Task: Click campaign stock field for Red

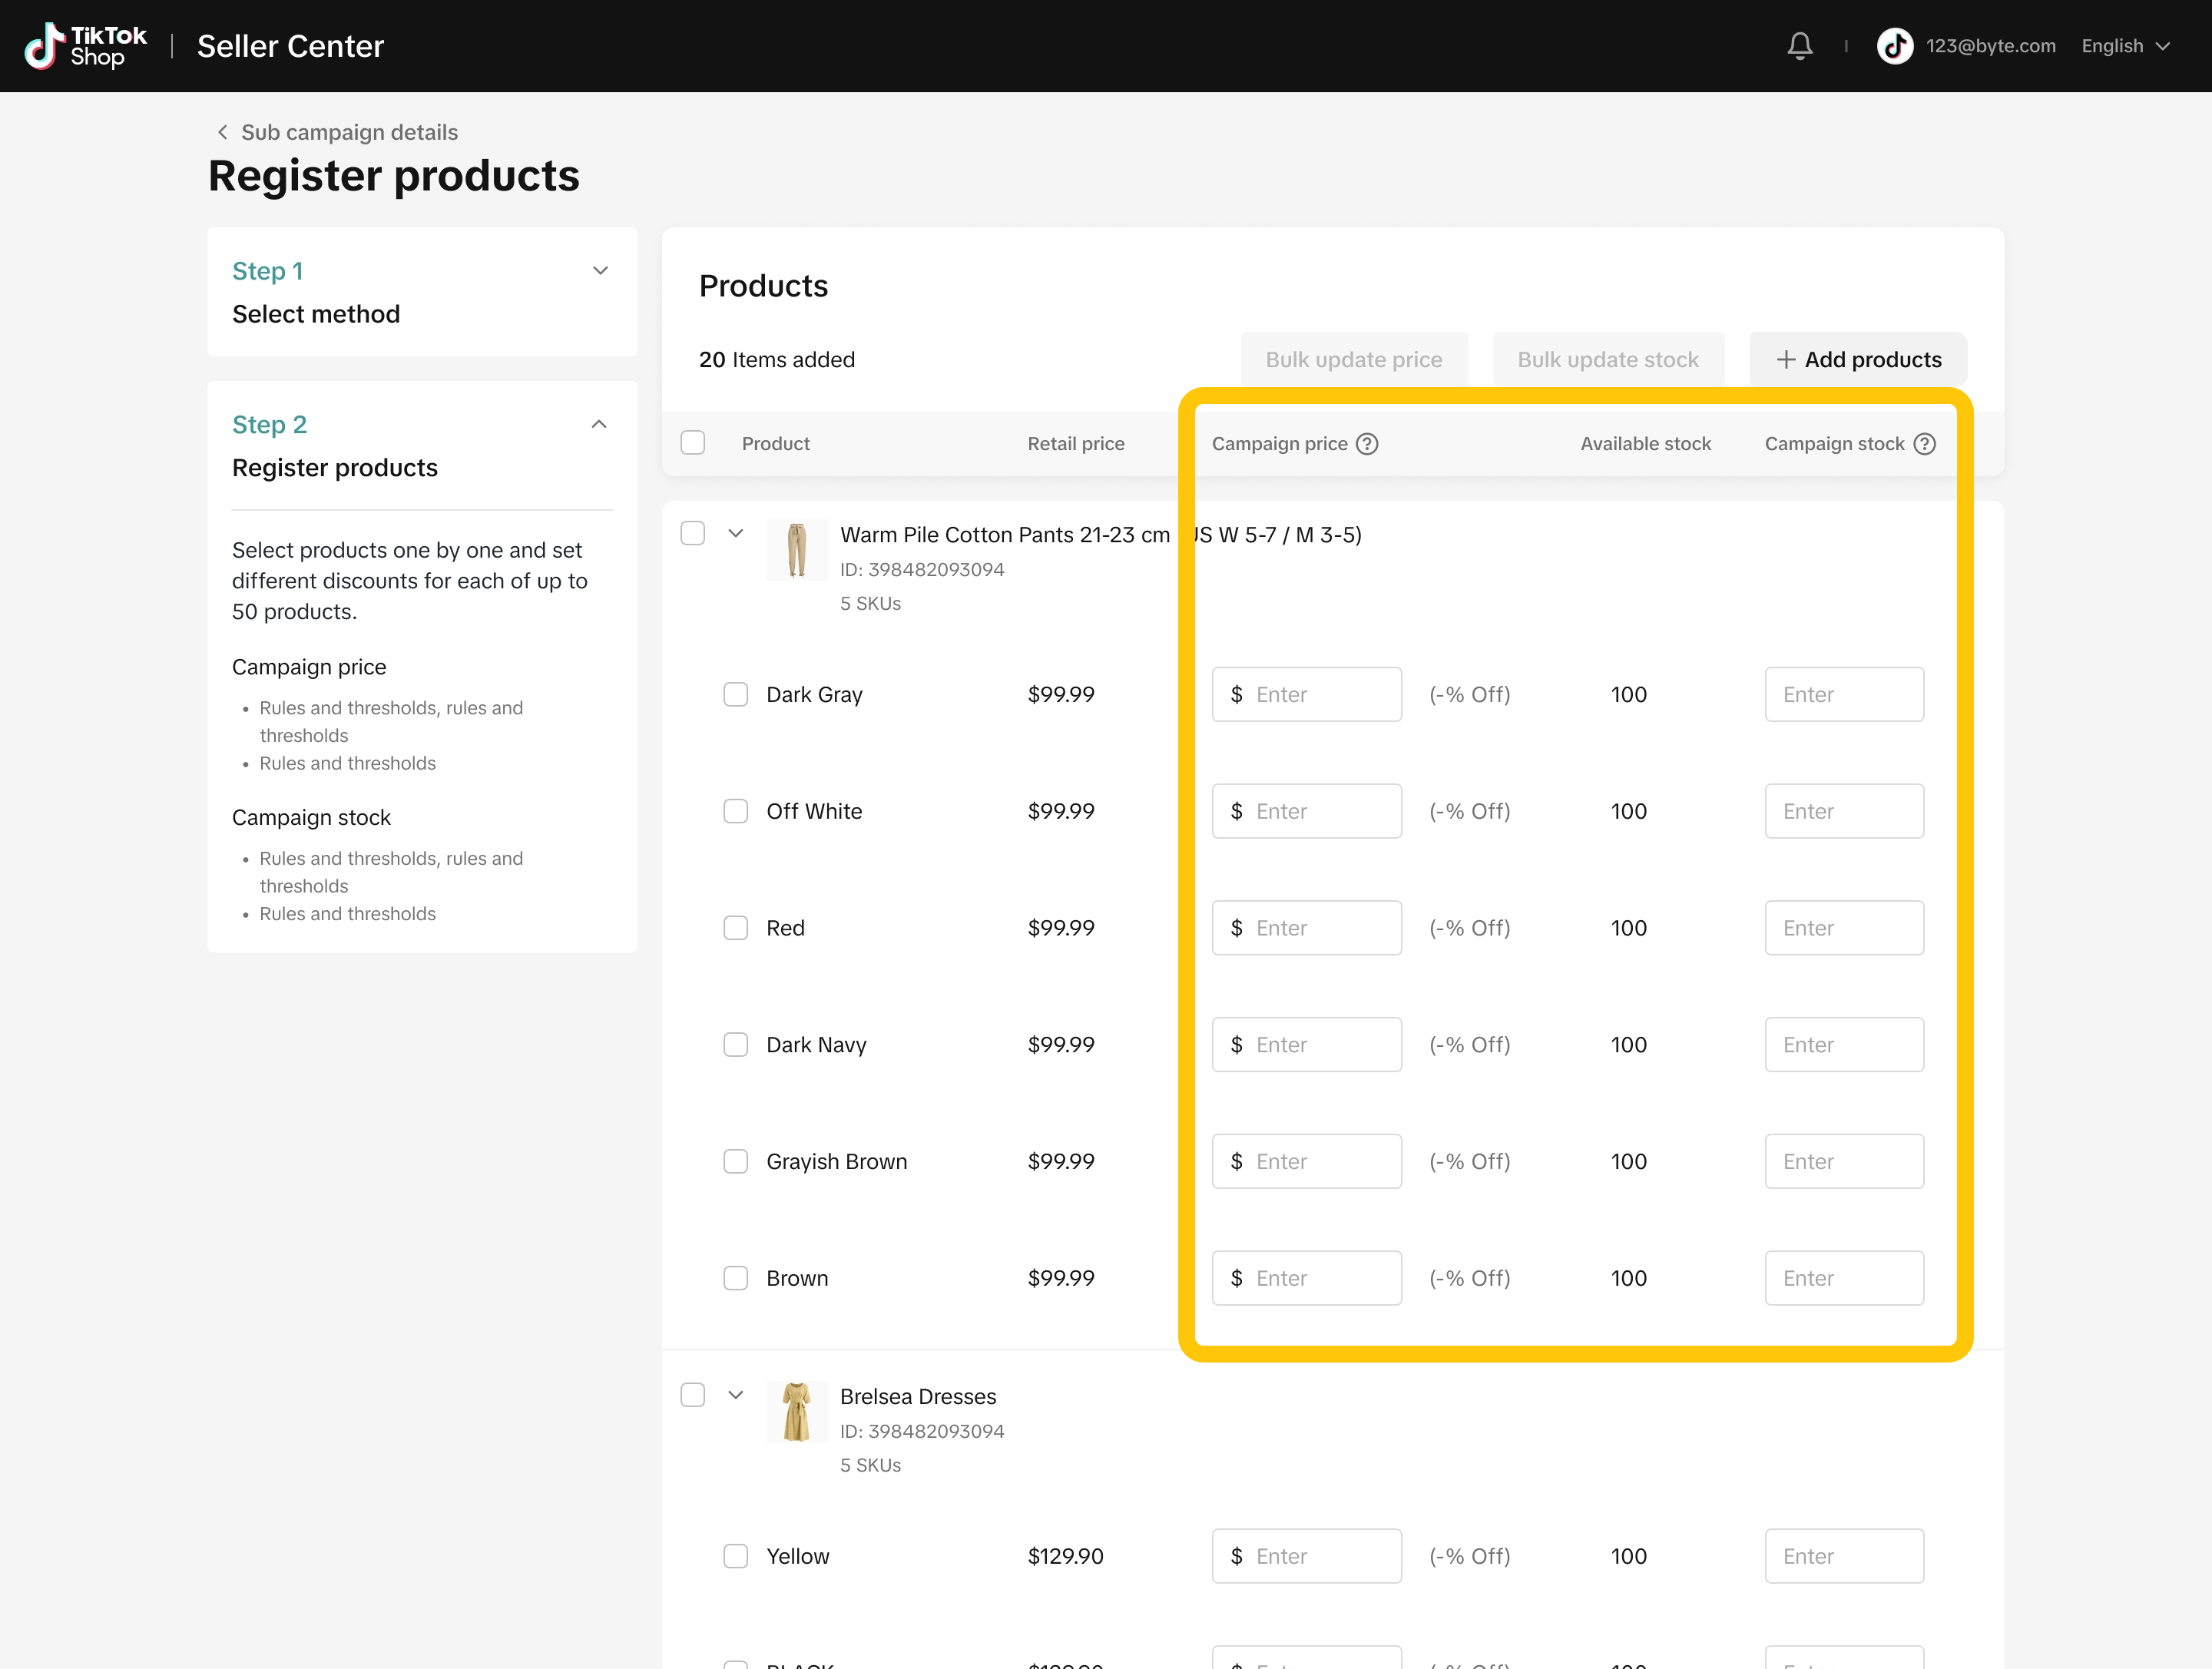Action: pyautogui.click(x=1843, y=928)
